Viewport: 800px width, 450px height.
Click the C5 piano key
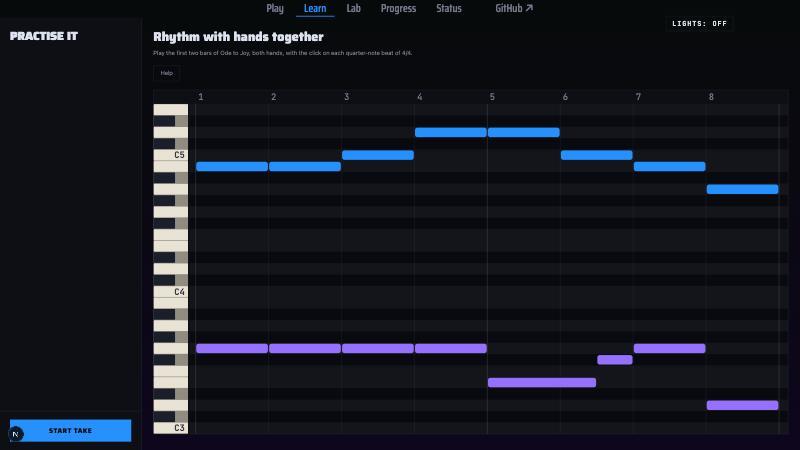(x=170, y=155)
